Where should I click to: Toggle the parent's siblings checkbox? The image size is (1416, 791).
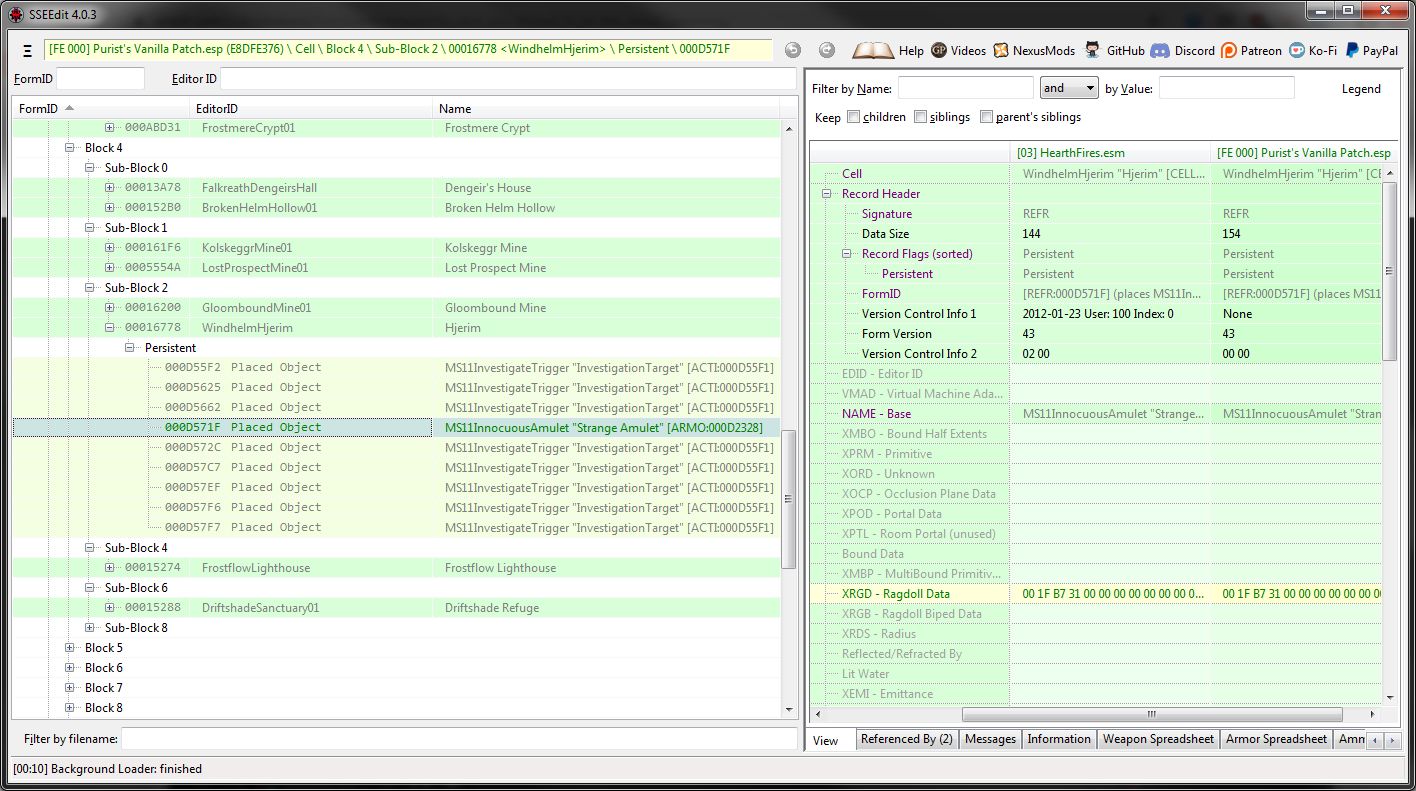click(986, 117)
